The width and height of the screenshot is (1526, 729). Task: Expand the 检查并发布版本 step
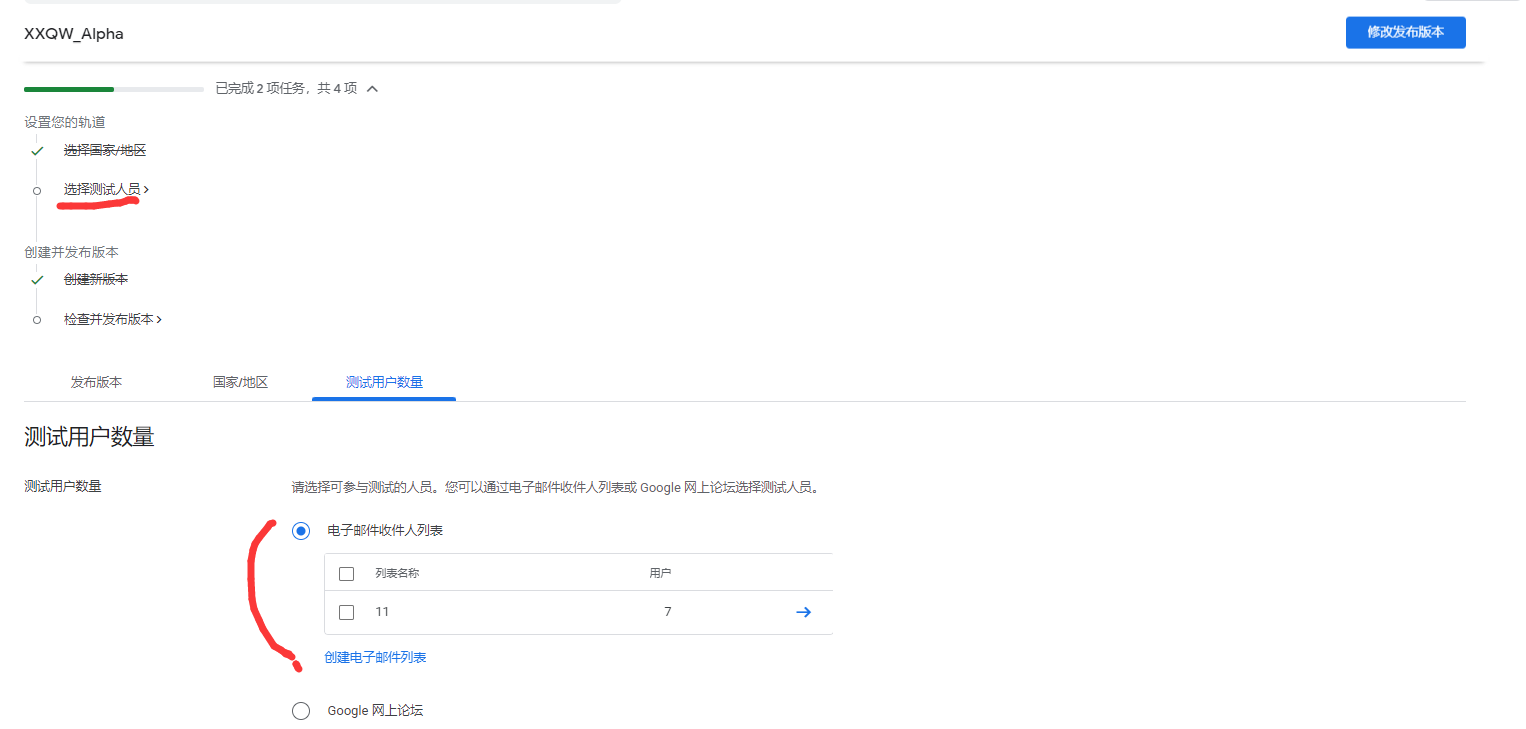(x=114, y=318)
